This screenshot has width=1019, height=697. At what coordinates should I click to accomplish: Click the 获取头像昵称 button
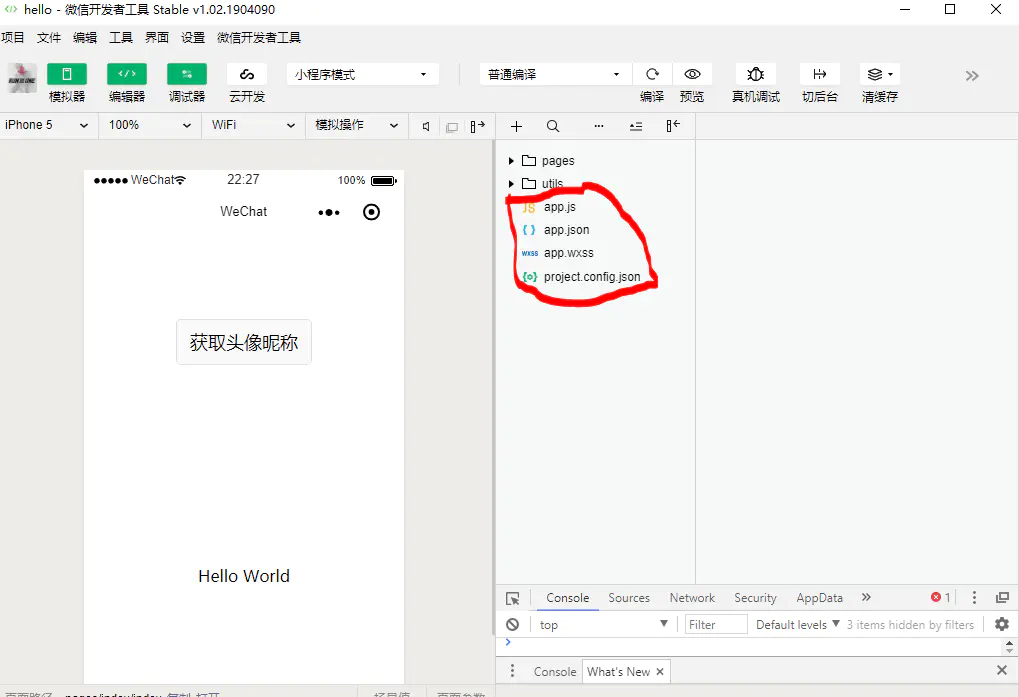(244, 342)
